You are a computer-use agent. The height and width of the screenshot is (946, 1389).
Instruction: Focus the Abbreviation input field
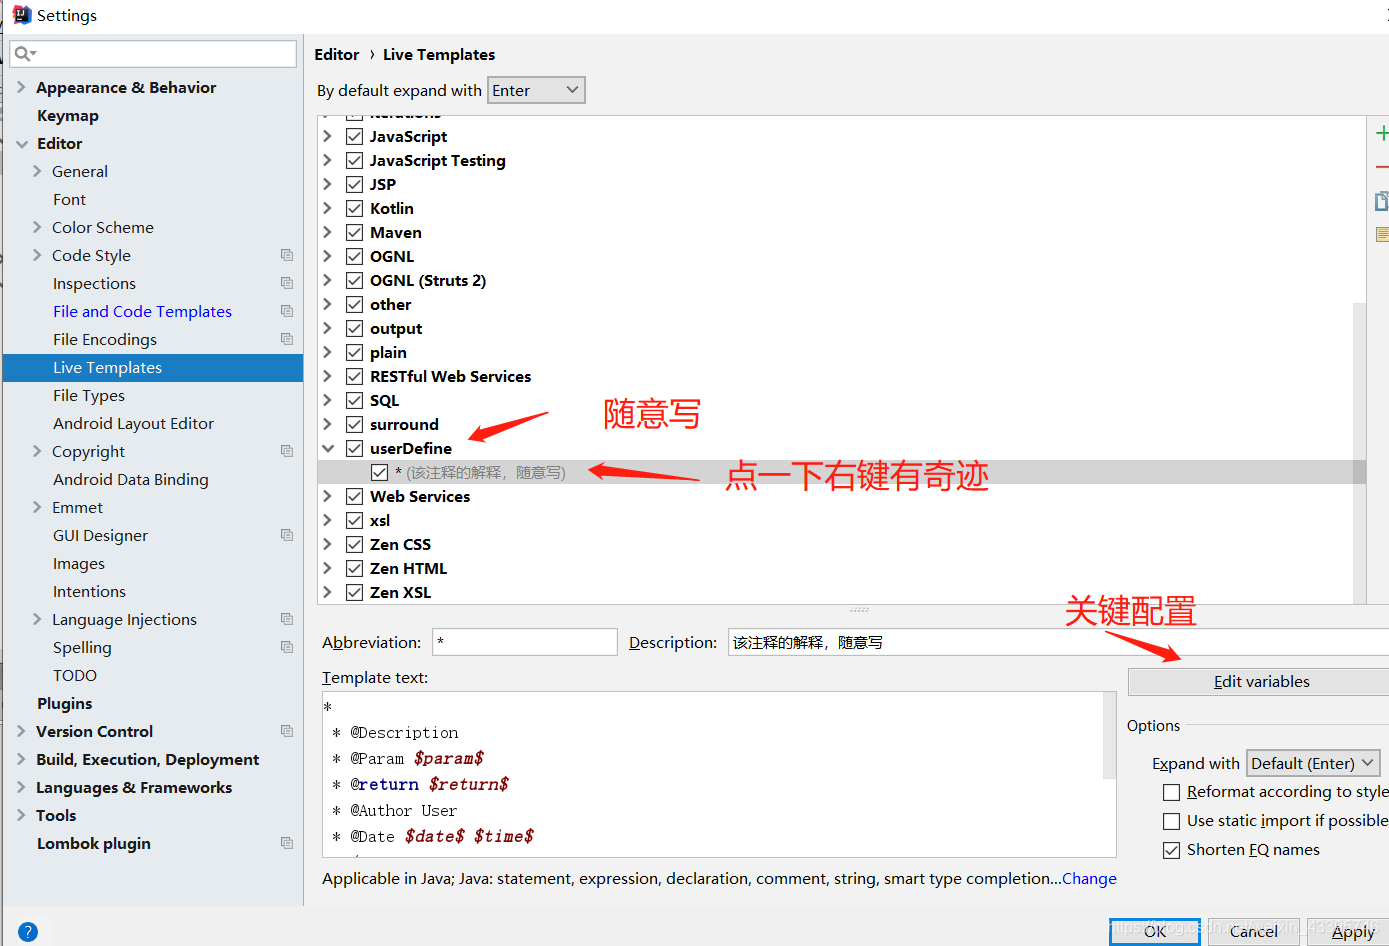pos(525,642)
